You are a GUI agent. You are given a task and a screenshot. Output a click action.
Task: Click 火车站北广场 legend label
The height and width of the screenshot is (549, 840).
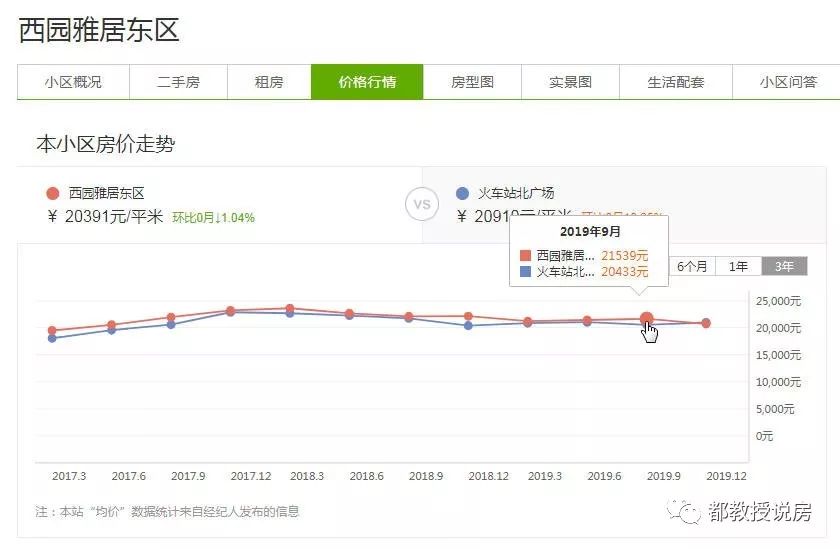point(516,193)
